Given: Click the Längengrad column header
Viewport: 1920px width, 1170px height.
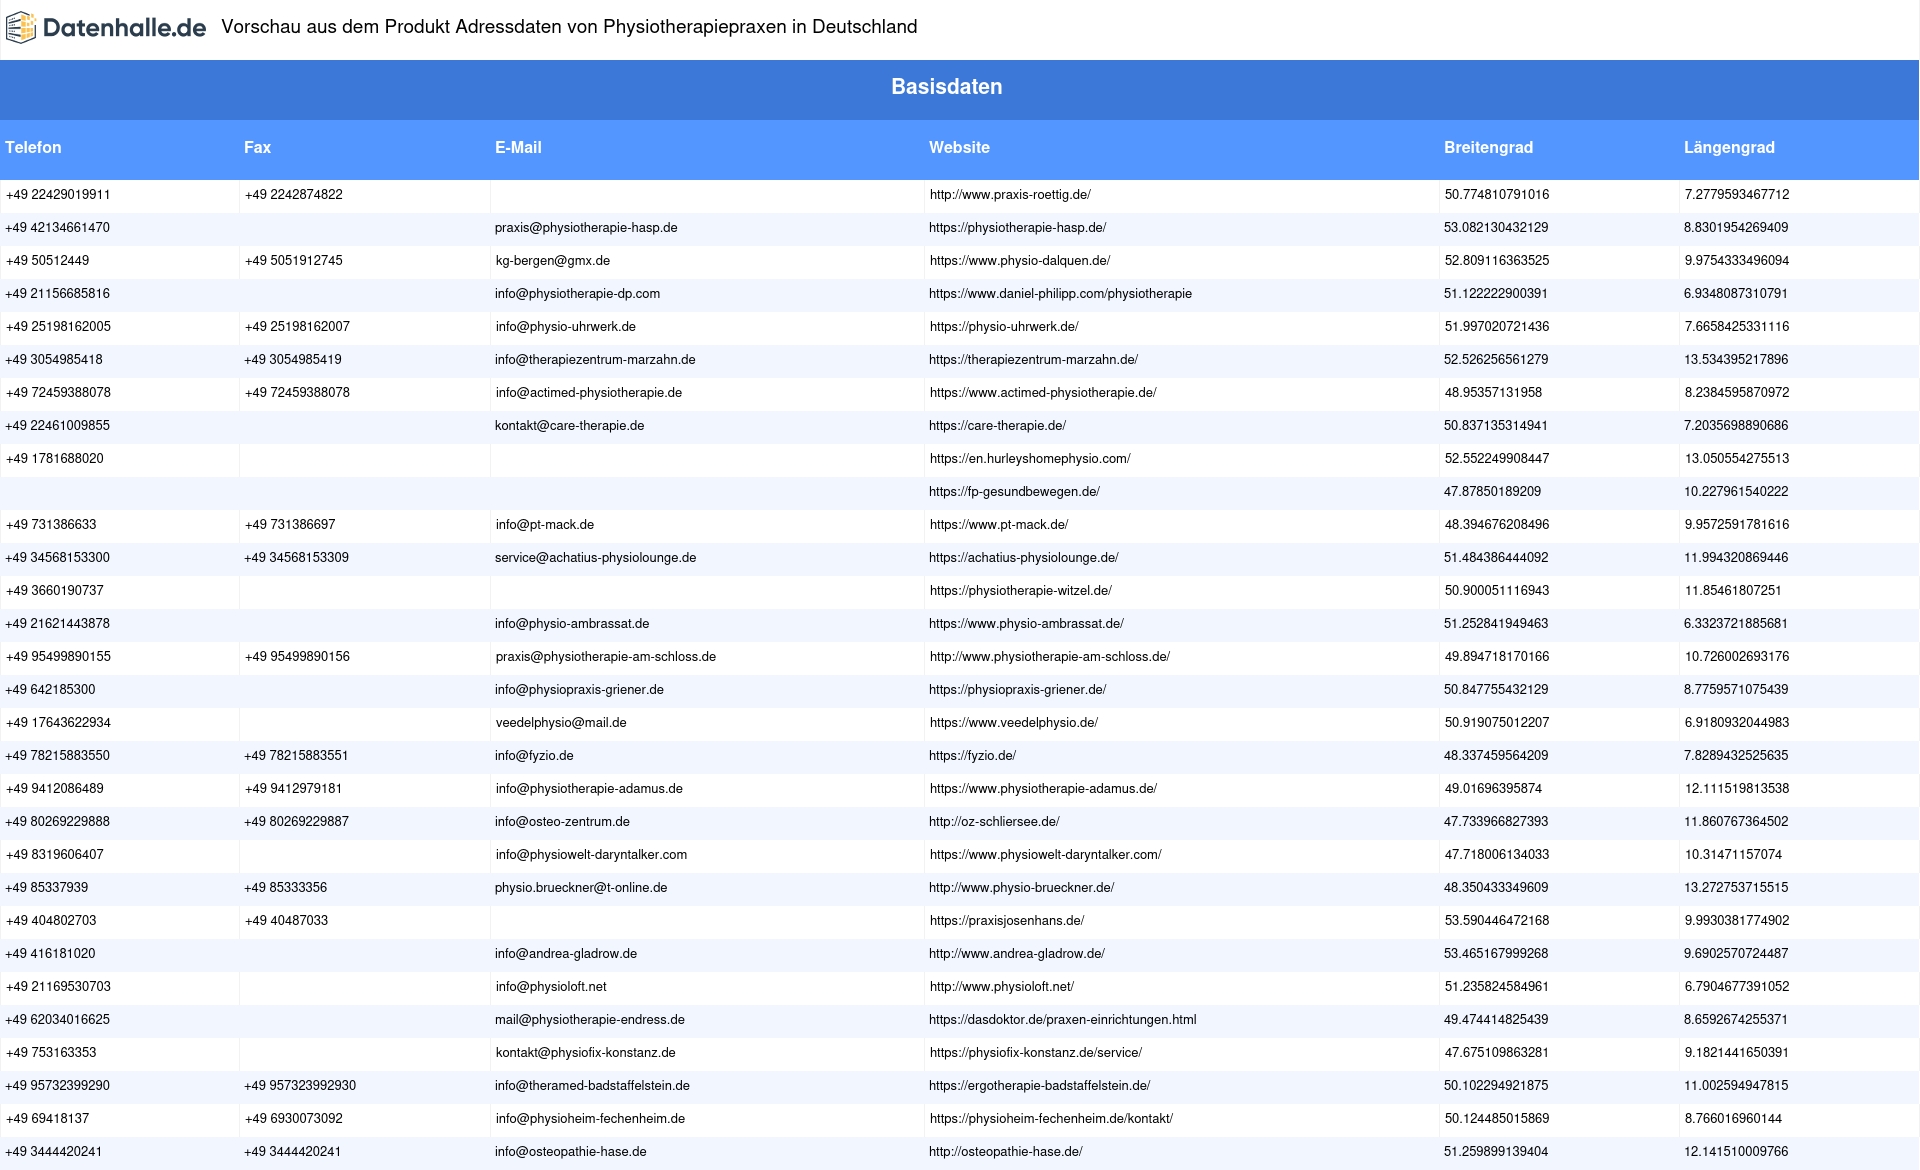Looking at the screenshot, I should pyautogui.click(x=1729, y=148).
